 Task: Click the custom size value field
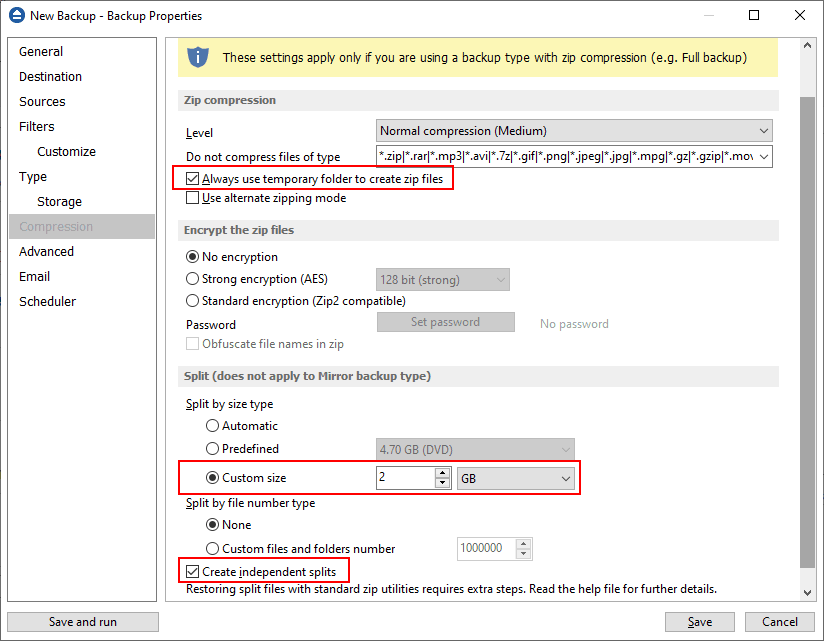coord(406,478)
